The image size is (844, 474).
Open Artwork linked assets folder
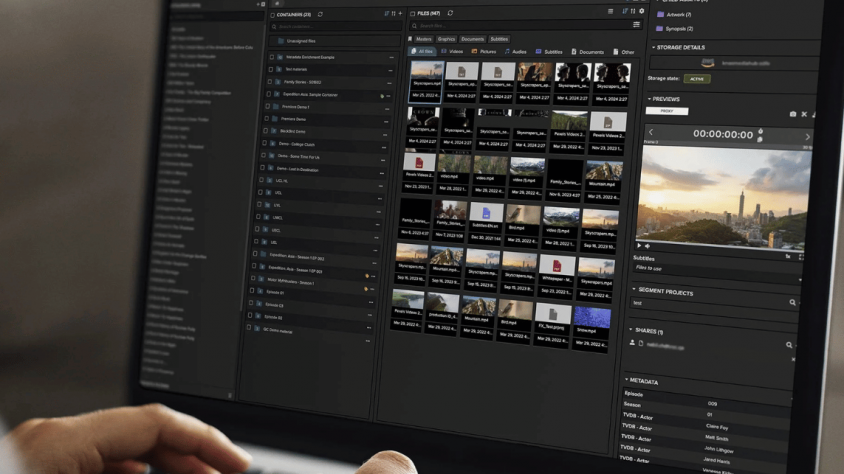coord(674,15)
